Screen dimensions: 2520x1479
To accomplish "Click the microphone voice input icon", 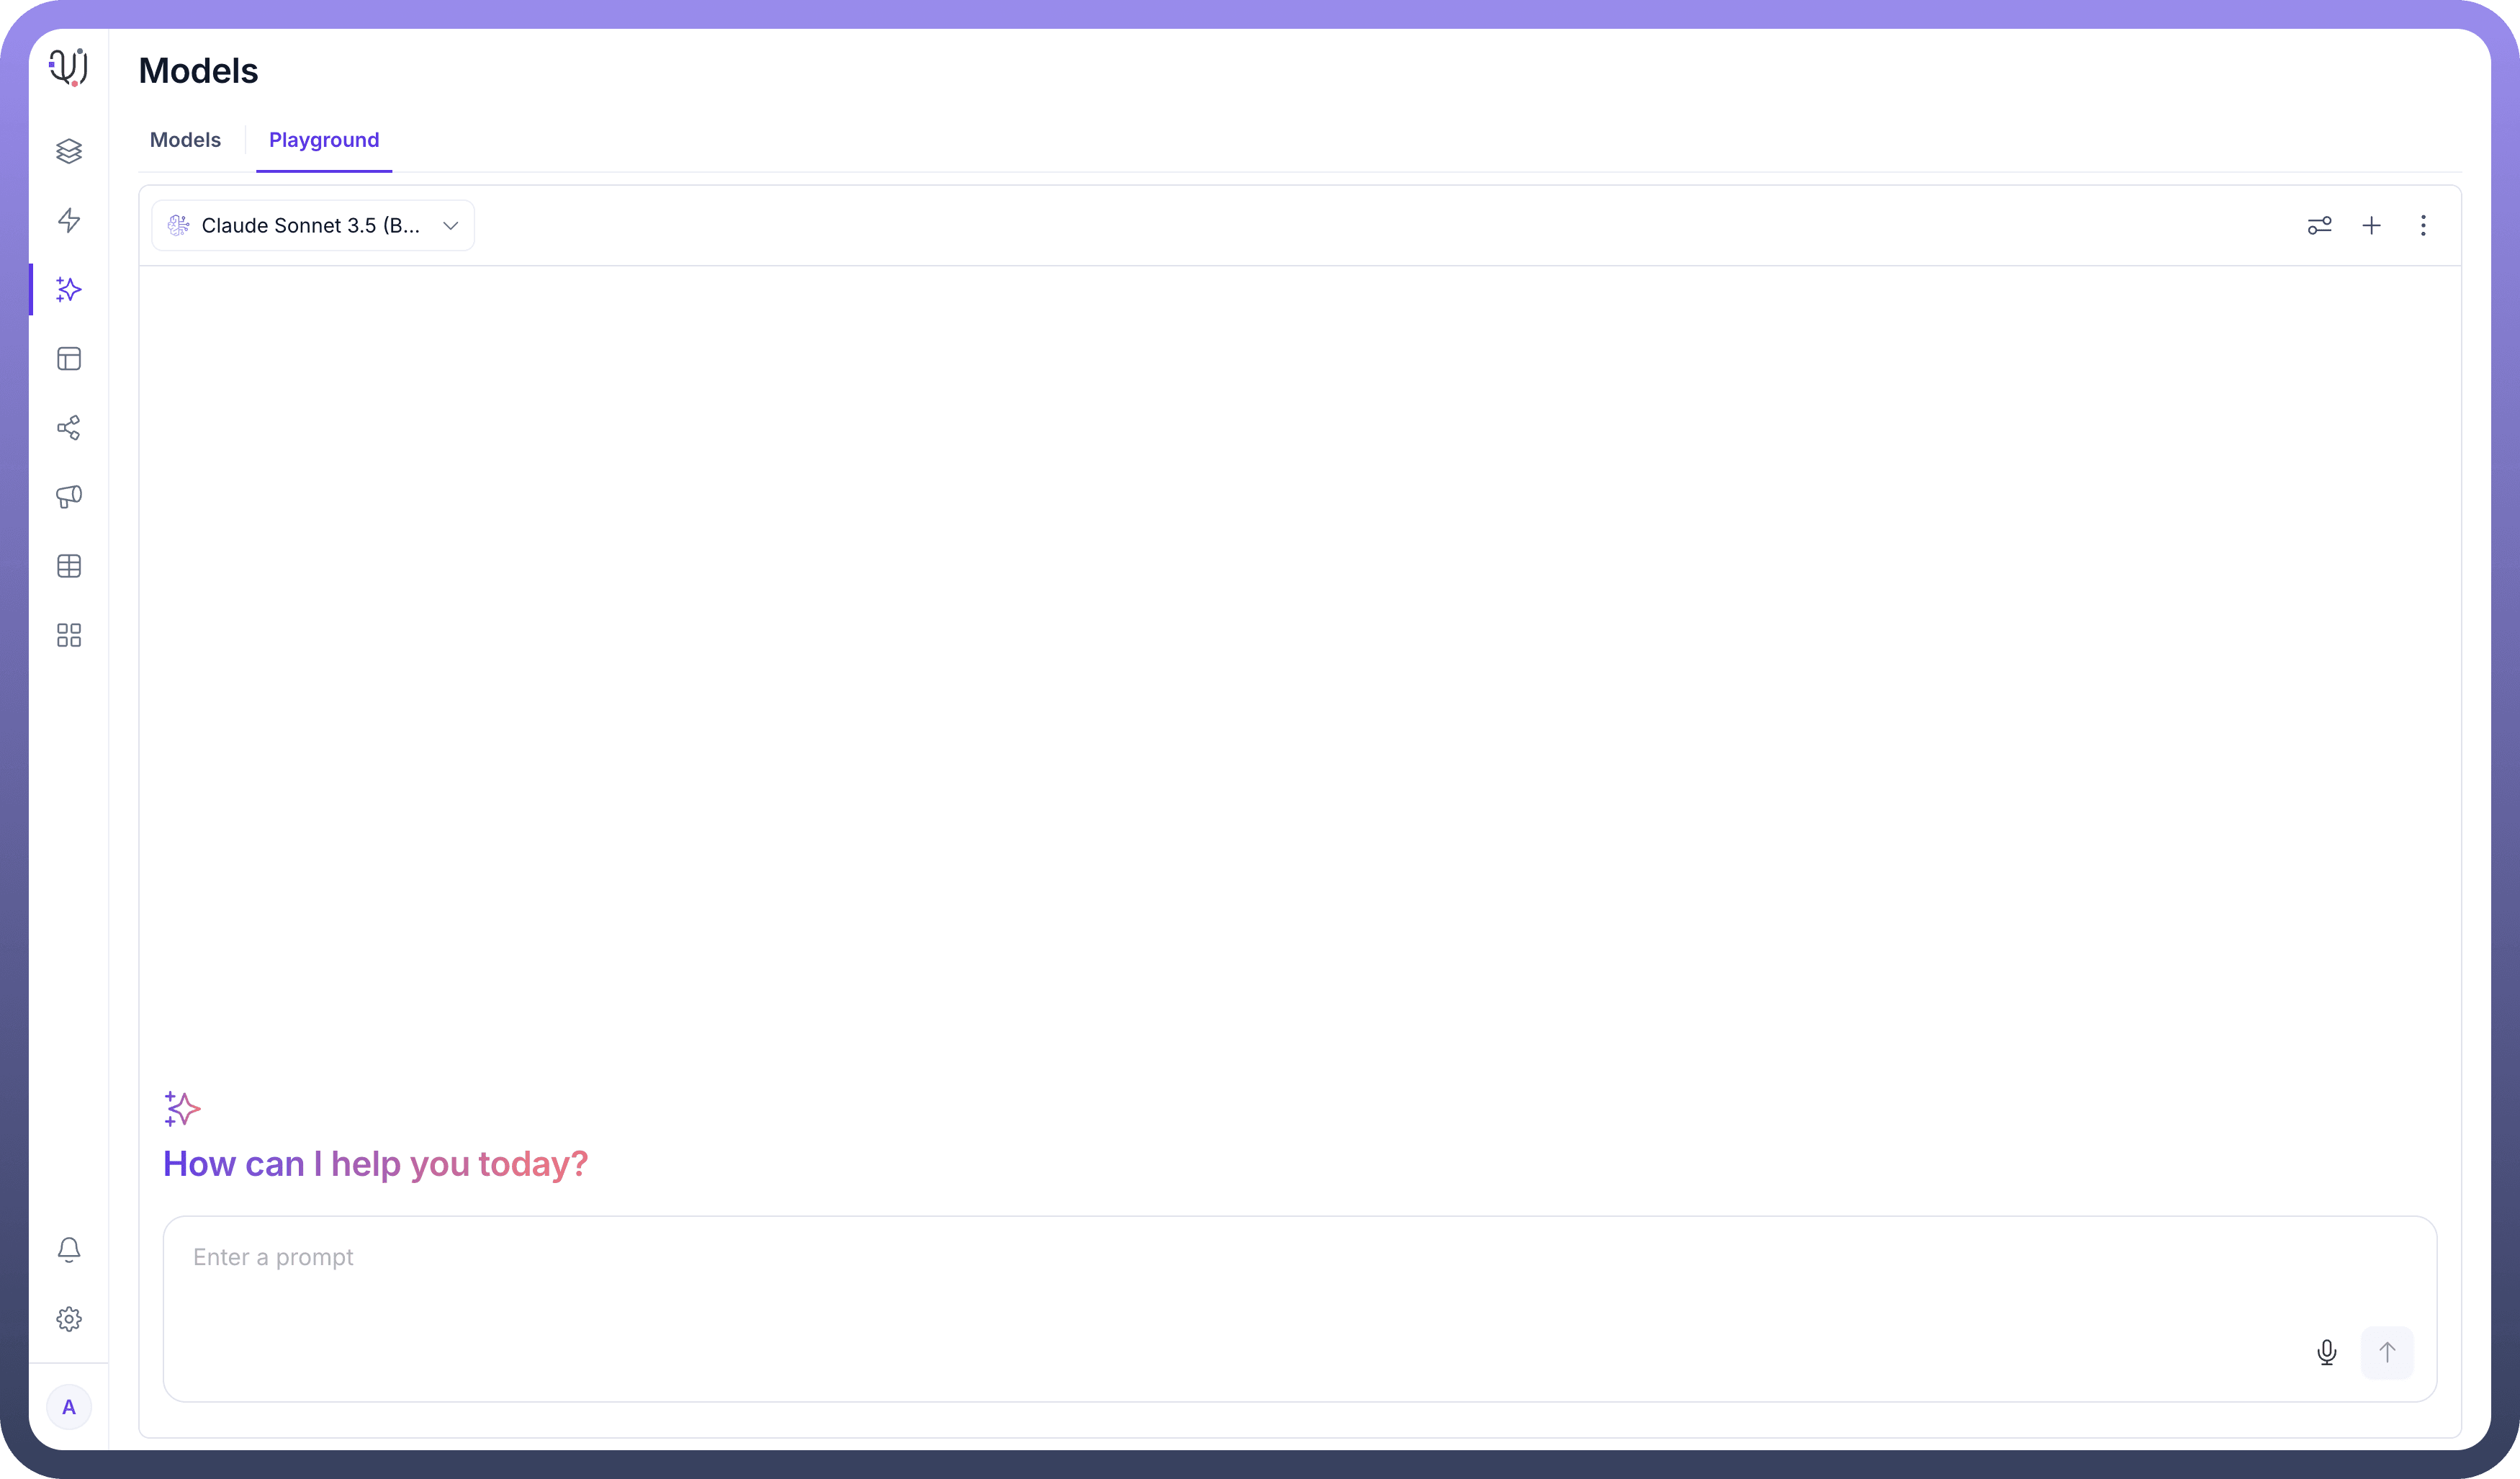I will tap(2327, 1353).
